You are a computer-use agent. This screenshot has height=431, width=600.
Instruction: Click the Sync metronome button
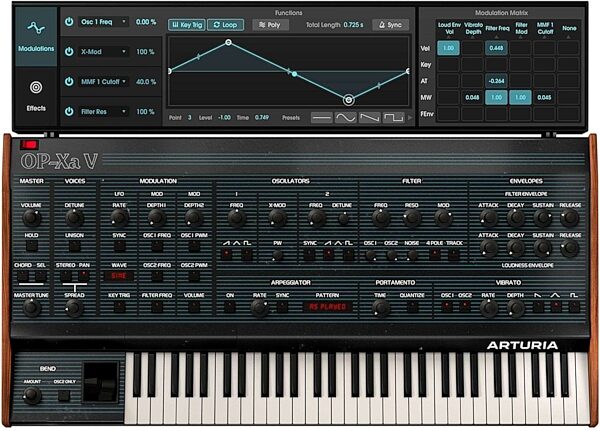pos(390,25)
